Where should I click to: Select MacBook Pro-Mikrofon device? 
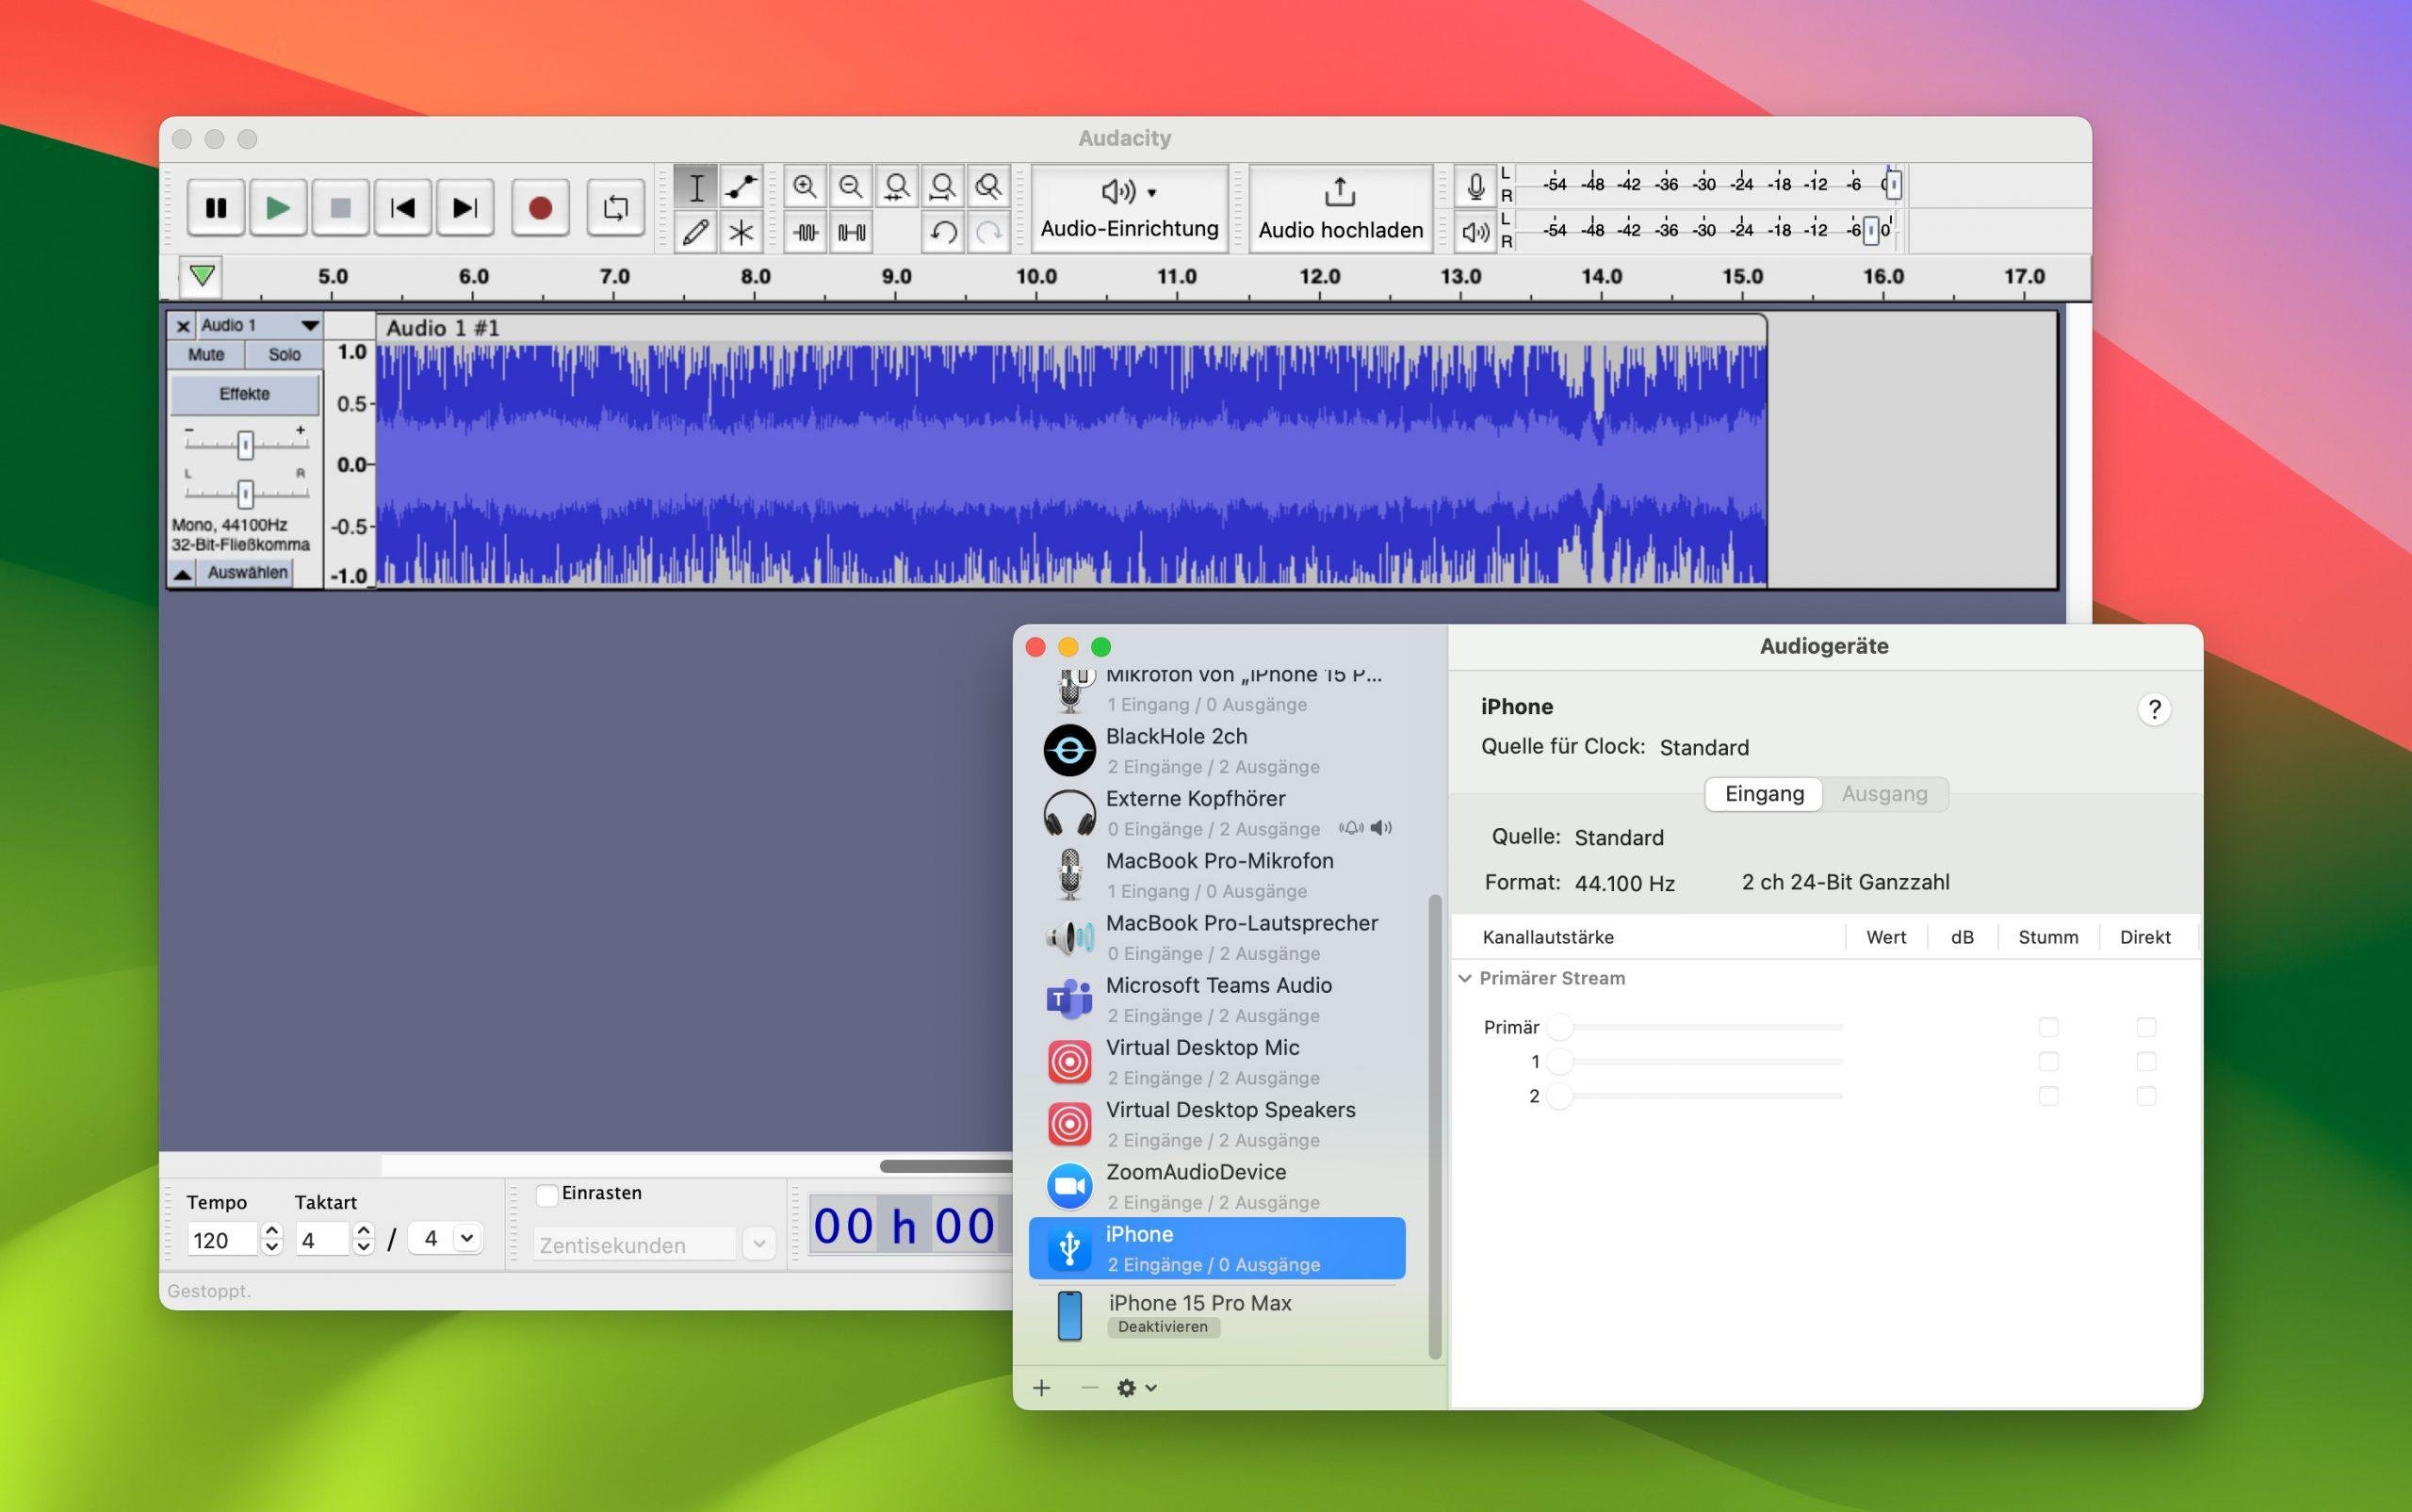[1217, 875]
